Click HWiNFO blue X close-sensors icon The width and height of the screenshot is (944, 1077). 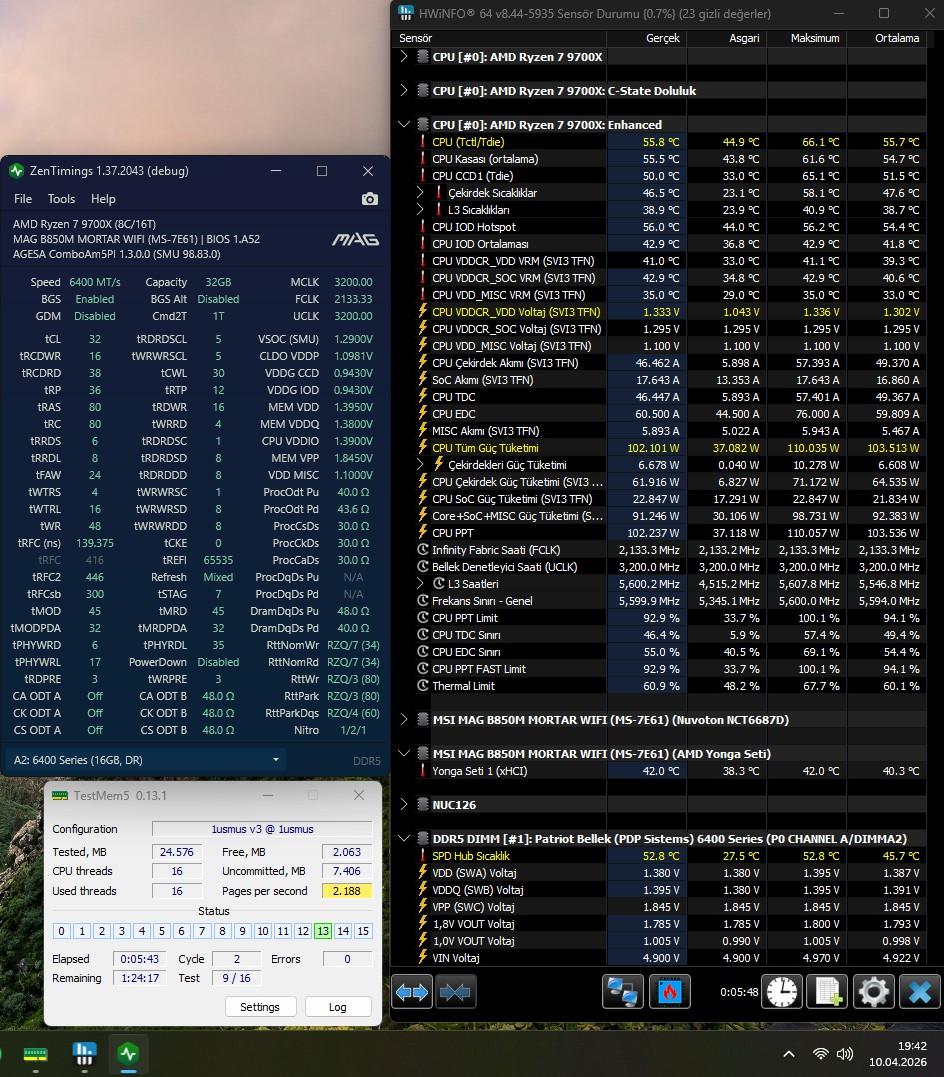[920, 992]
